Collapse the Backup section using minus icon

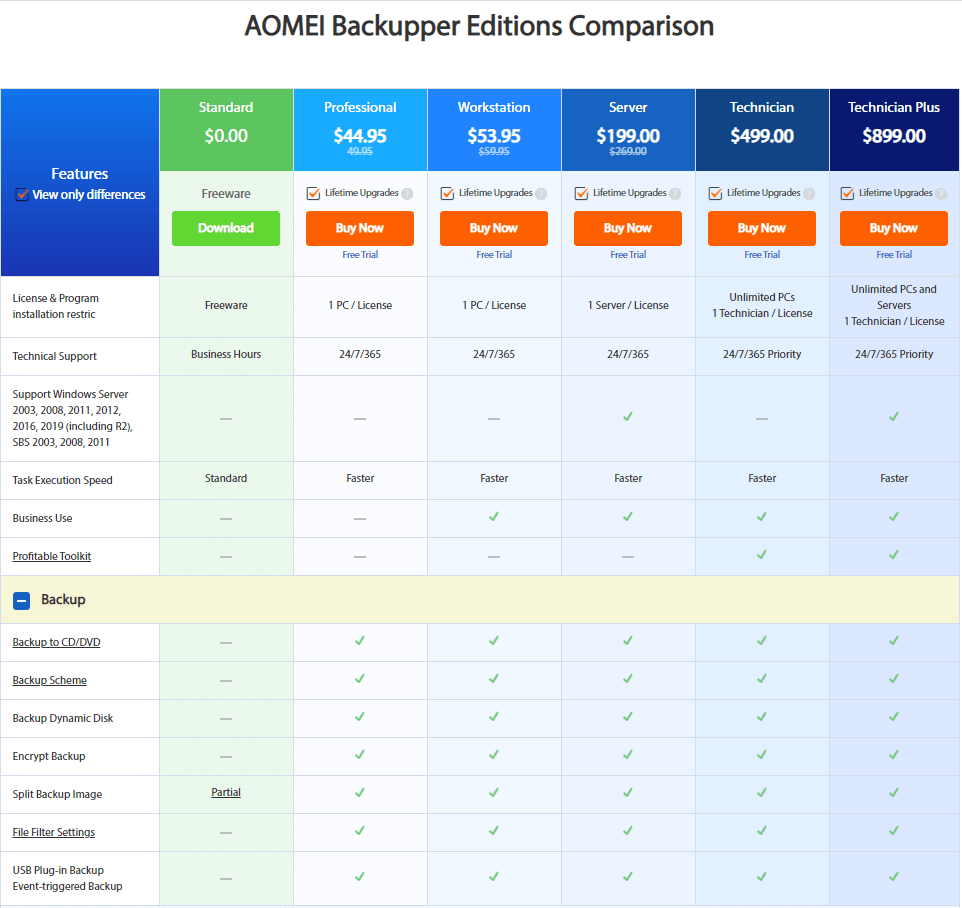coord(21,600)
